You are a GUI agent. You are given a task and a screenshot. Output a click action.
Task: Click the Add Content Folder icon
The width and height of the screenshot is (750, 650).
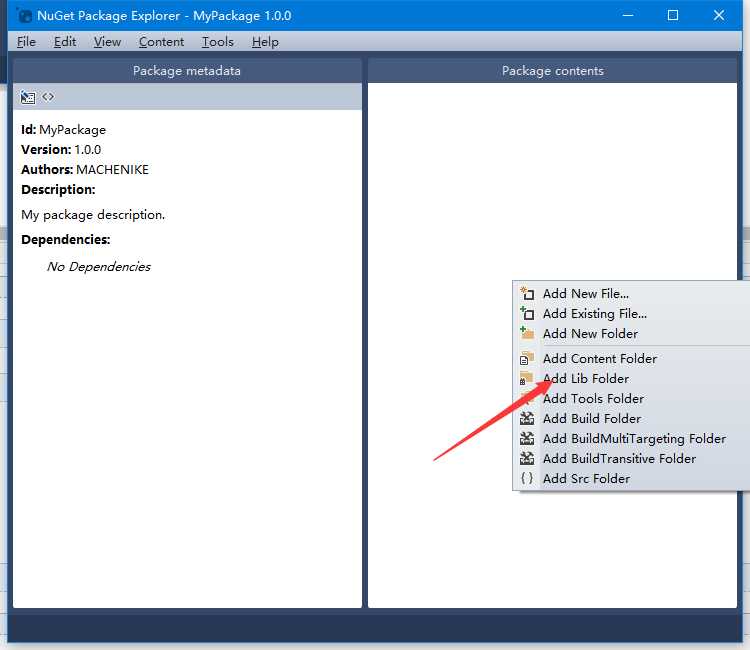(527, 358)
